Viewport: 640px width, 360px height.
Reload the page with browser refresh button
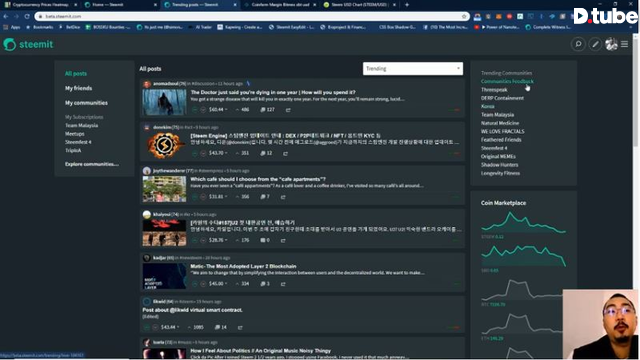(27, 16)
